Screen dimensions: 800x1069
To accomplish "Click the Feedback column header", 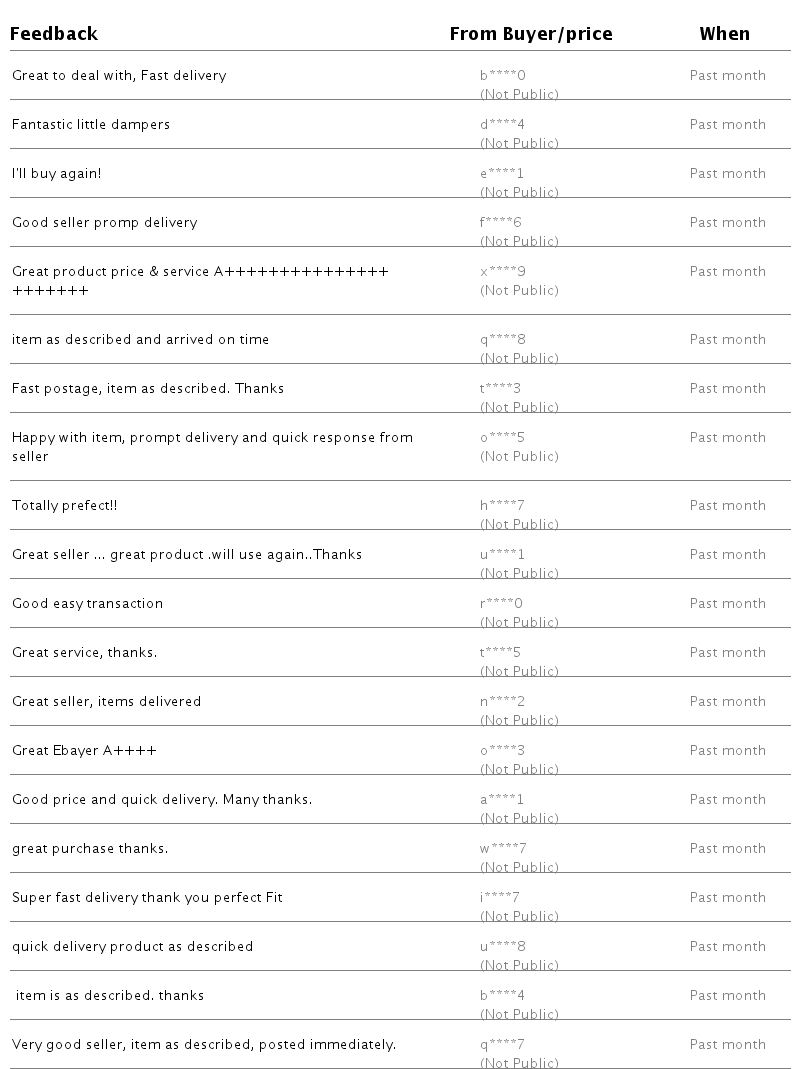I will click(x=55, y=34).
